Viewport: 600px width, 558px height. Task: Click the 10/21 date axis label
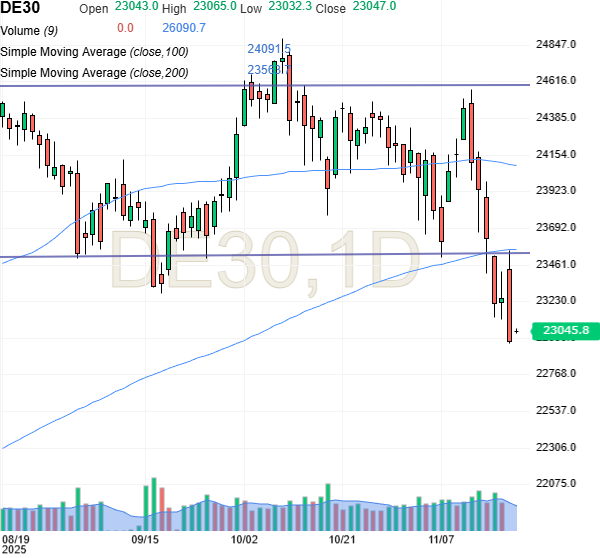tap(343, 539)
